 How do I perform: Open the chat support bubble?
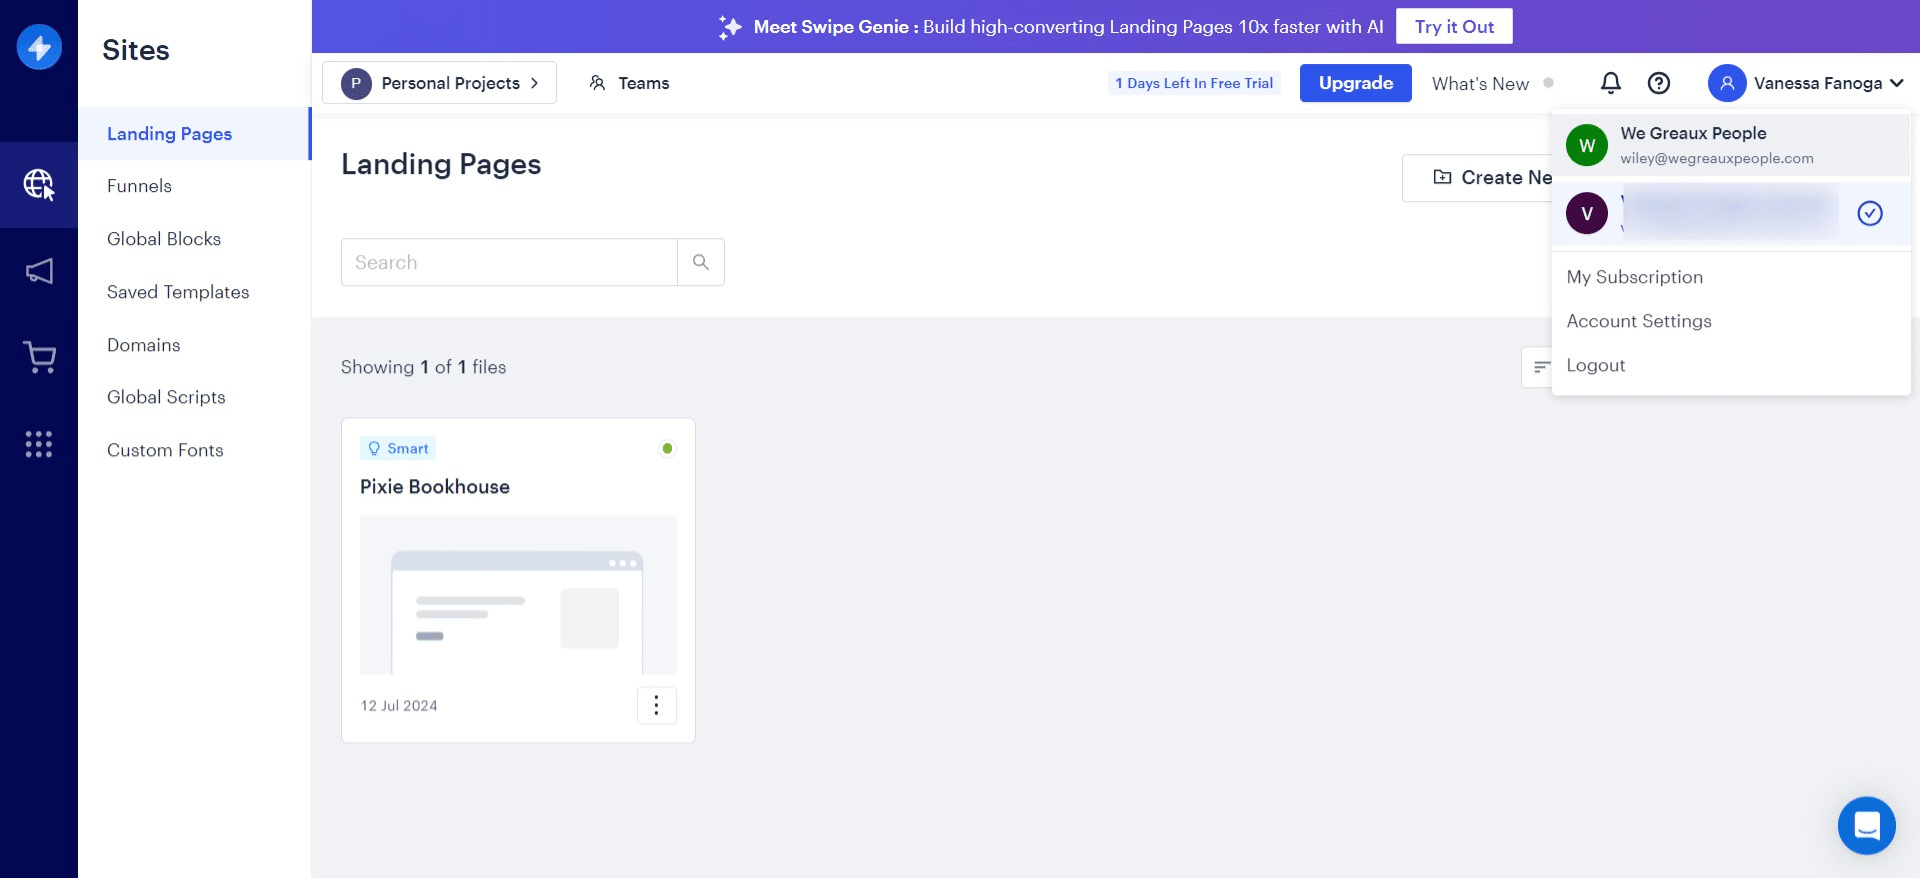click(x=1866, y=825)
